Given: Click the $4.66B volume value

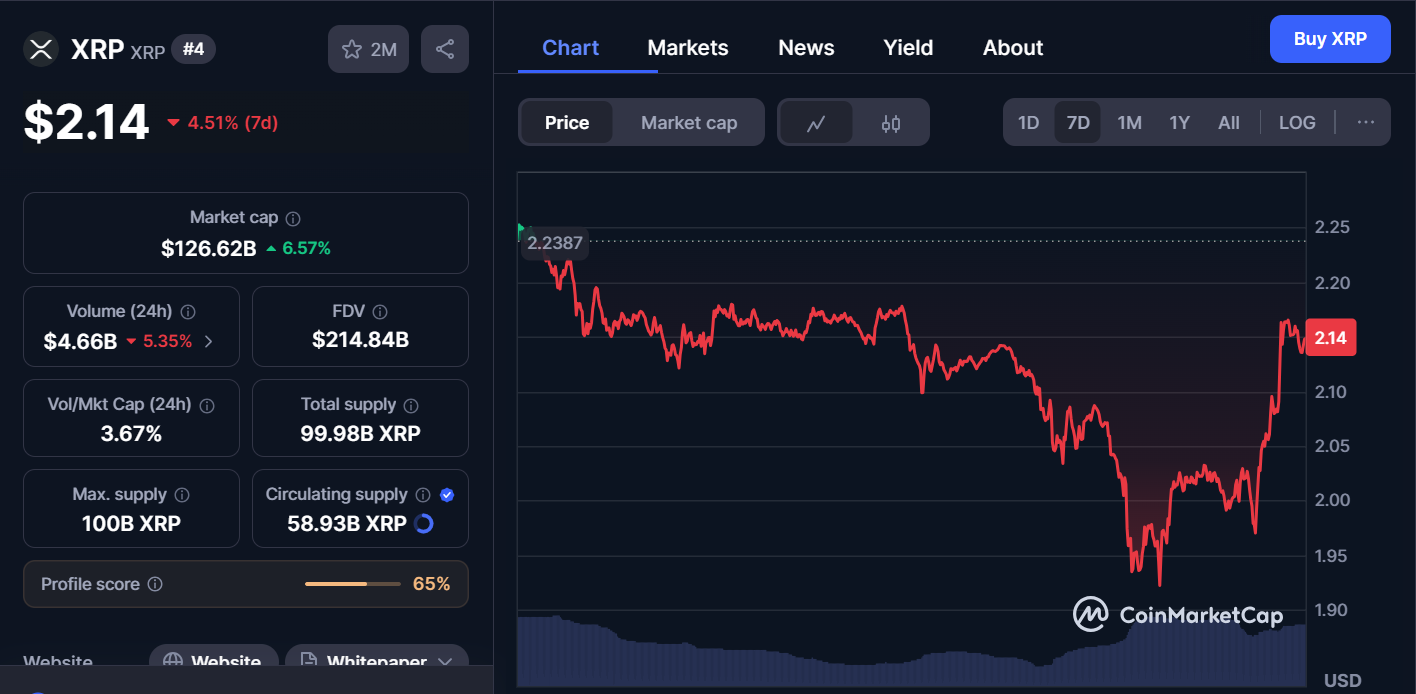Looking at the screenshot, I should [80, 341].
